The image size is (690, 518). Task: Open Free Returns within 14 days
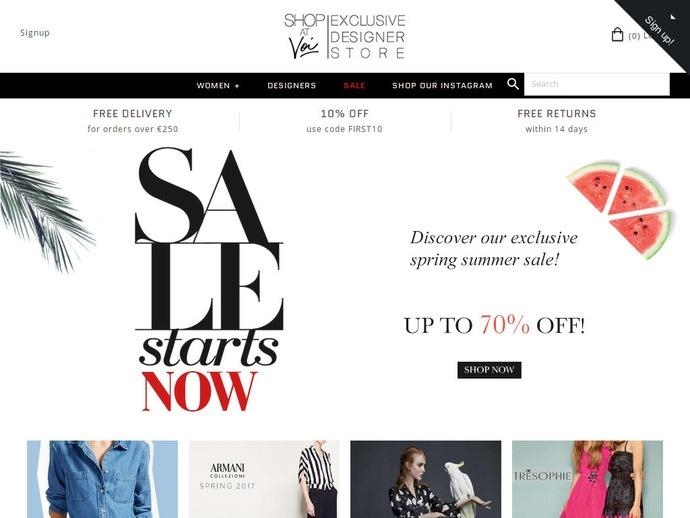coord(557,121)
